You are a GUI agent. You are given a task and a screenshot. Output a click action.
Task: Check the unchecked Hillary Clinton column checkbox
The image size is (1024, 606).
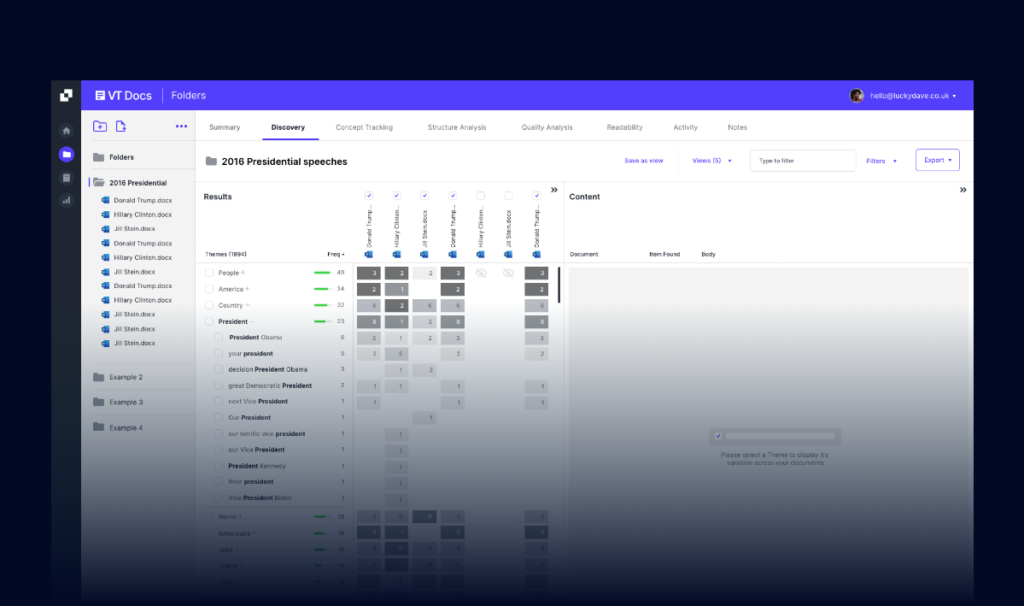click(481, 196)
